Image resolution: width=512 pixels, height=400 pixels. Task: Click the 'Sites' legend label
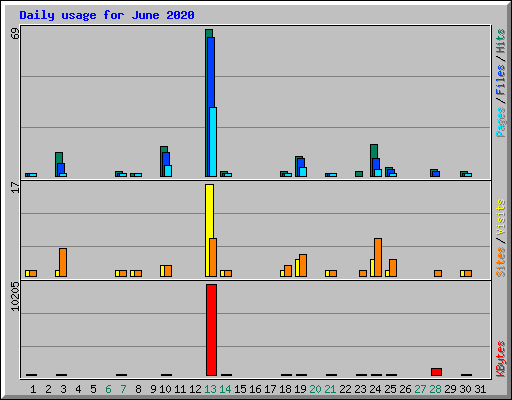click(x=500, y=262)
